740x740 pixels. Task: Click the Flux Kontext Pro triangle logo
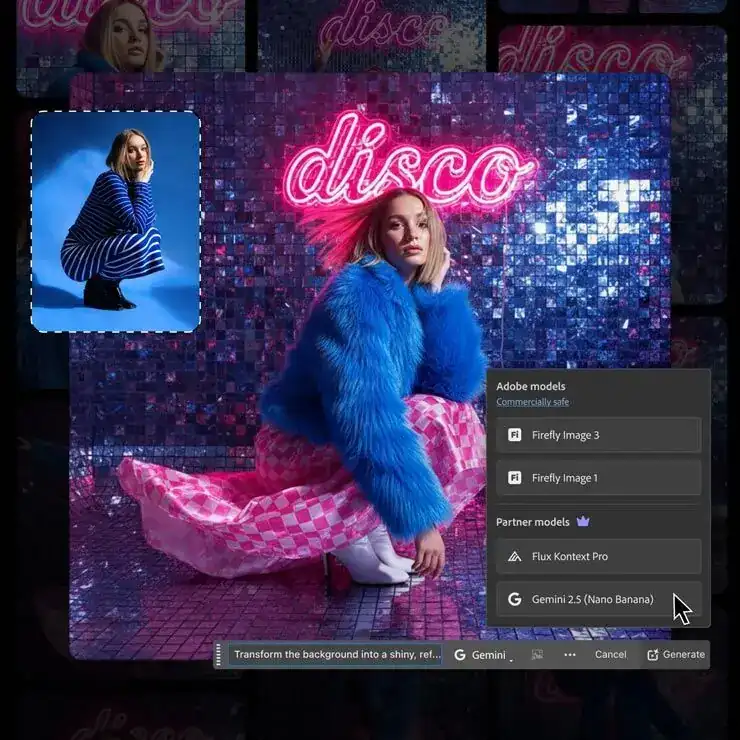coord(515,557)
